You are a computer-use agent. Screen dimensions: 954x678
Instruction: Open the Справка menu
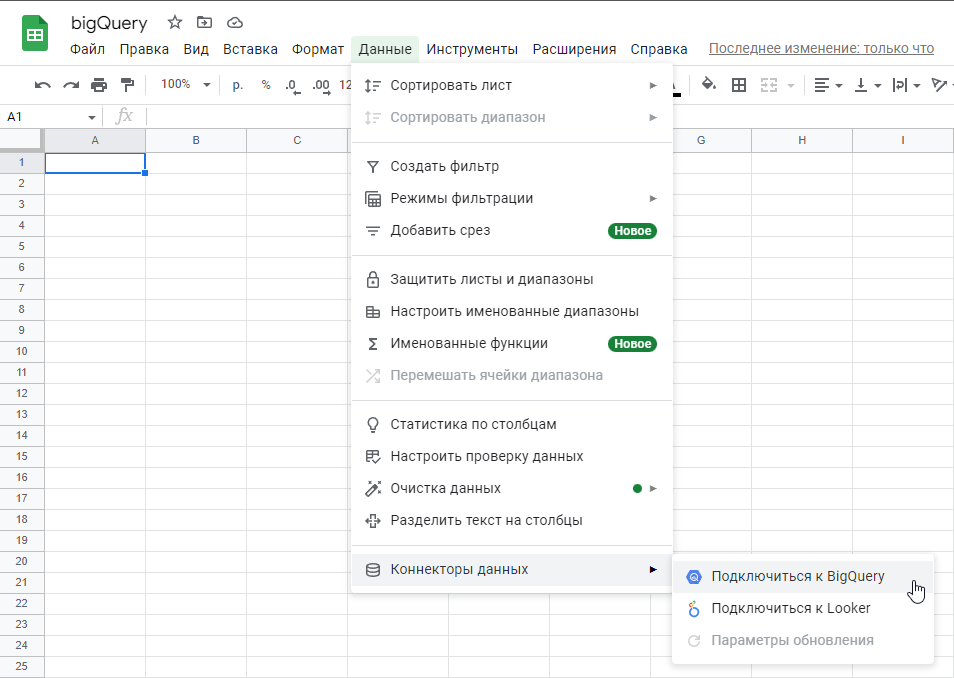pos(658,49)
